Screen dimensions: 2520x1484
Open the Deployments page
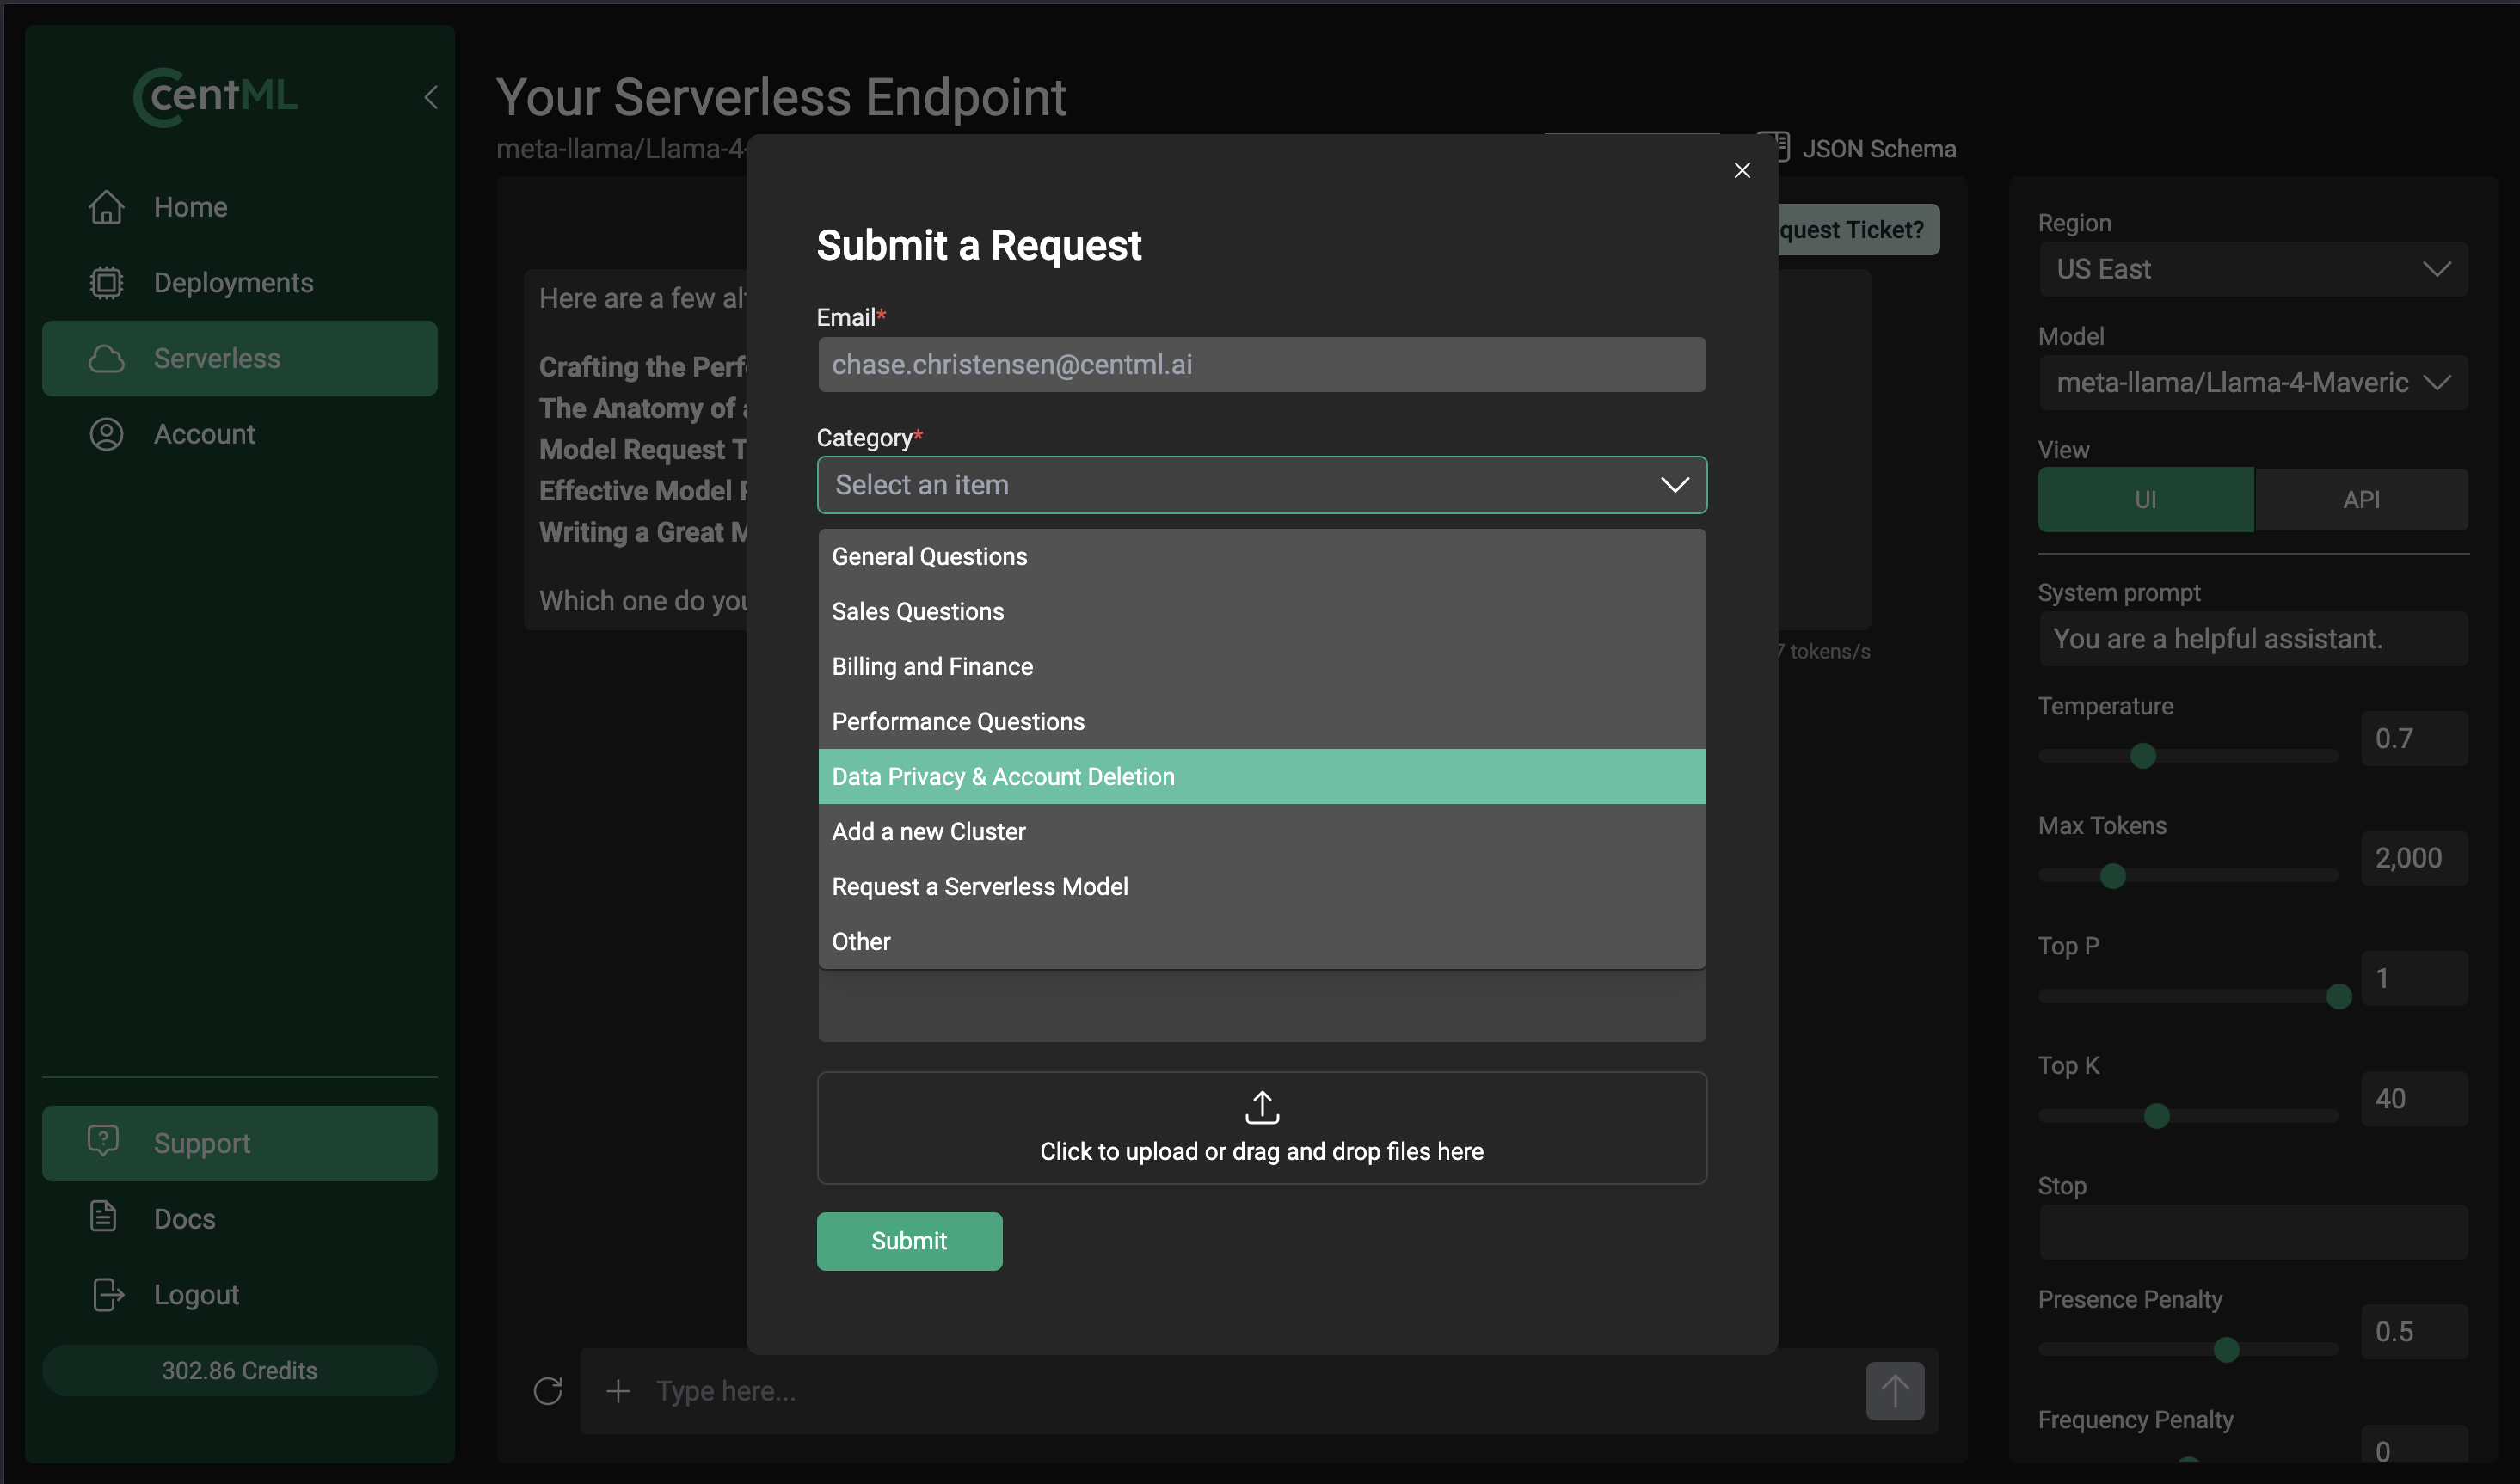[x=239, y=283]
